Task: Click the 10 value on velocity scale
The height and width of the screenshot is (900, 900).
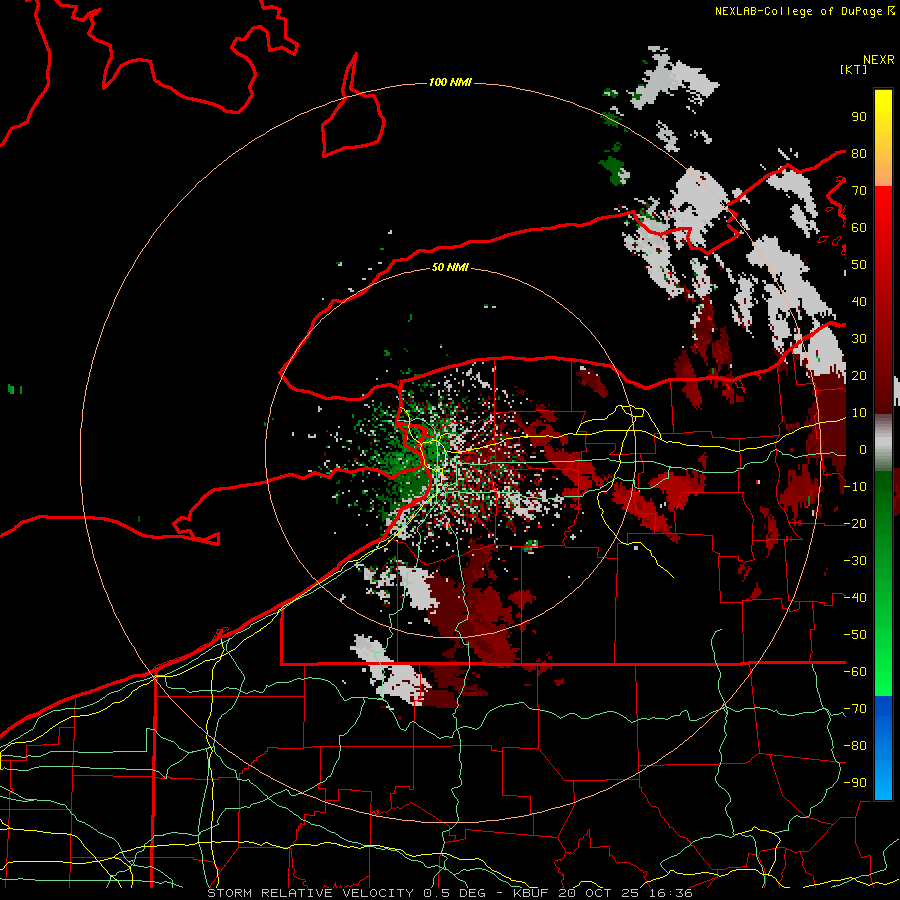Action: (859, 413)
